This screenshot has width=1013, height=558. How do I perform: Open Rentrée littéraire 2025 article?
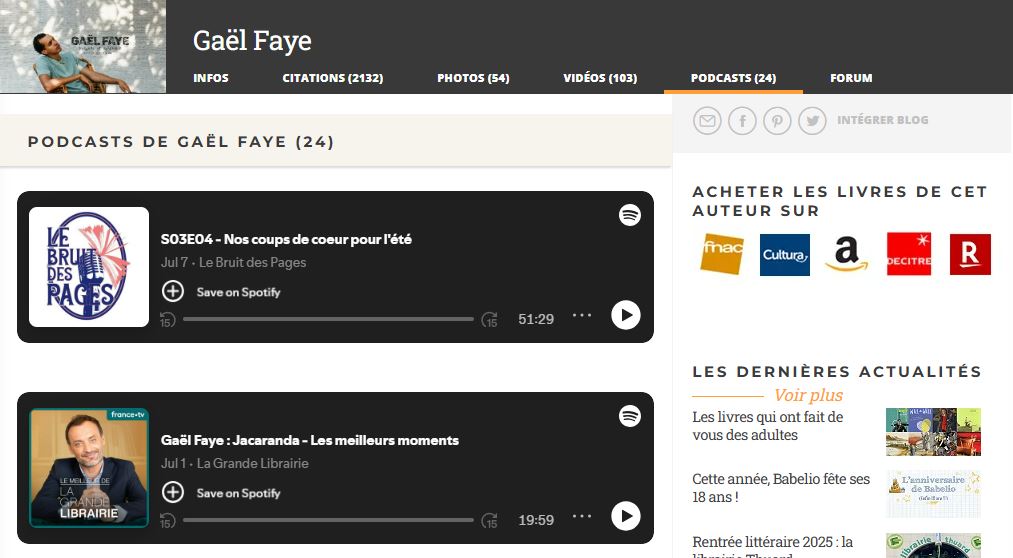click(x=773, y=546)
